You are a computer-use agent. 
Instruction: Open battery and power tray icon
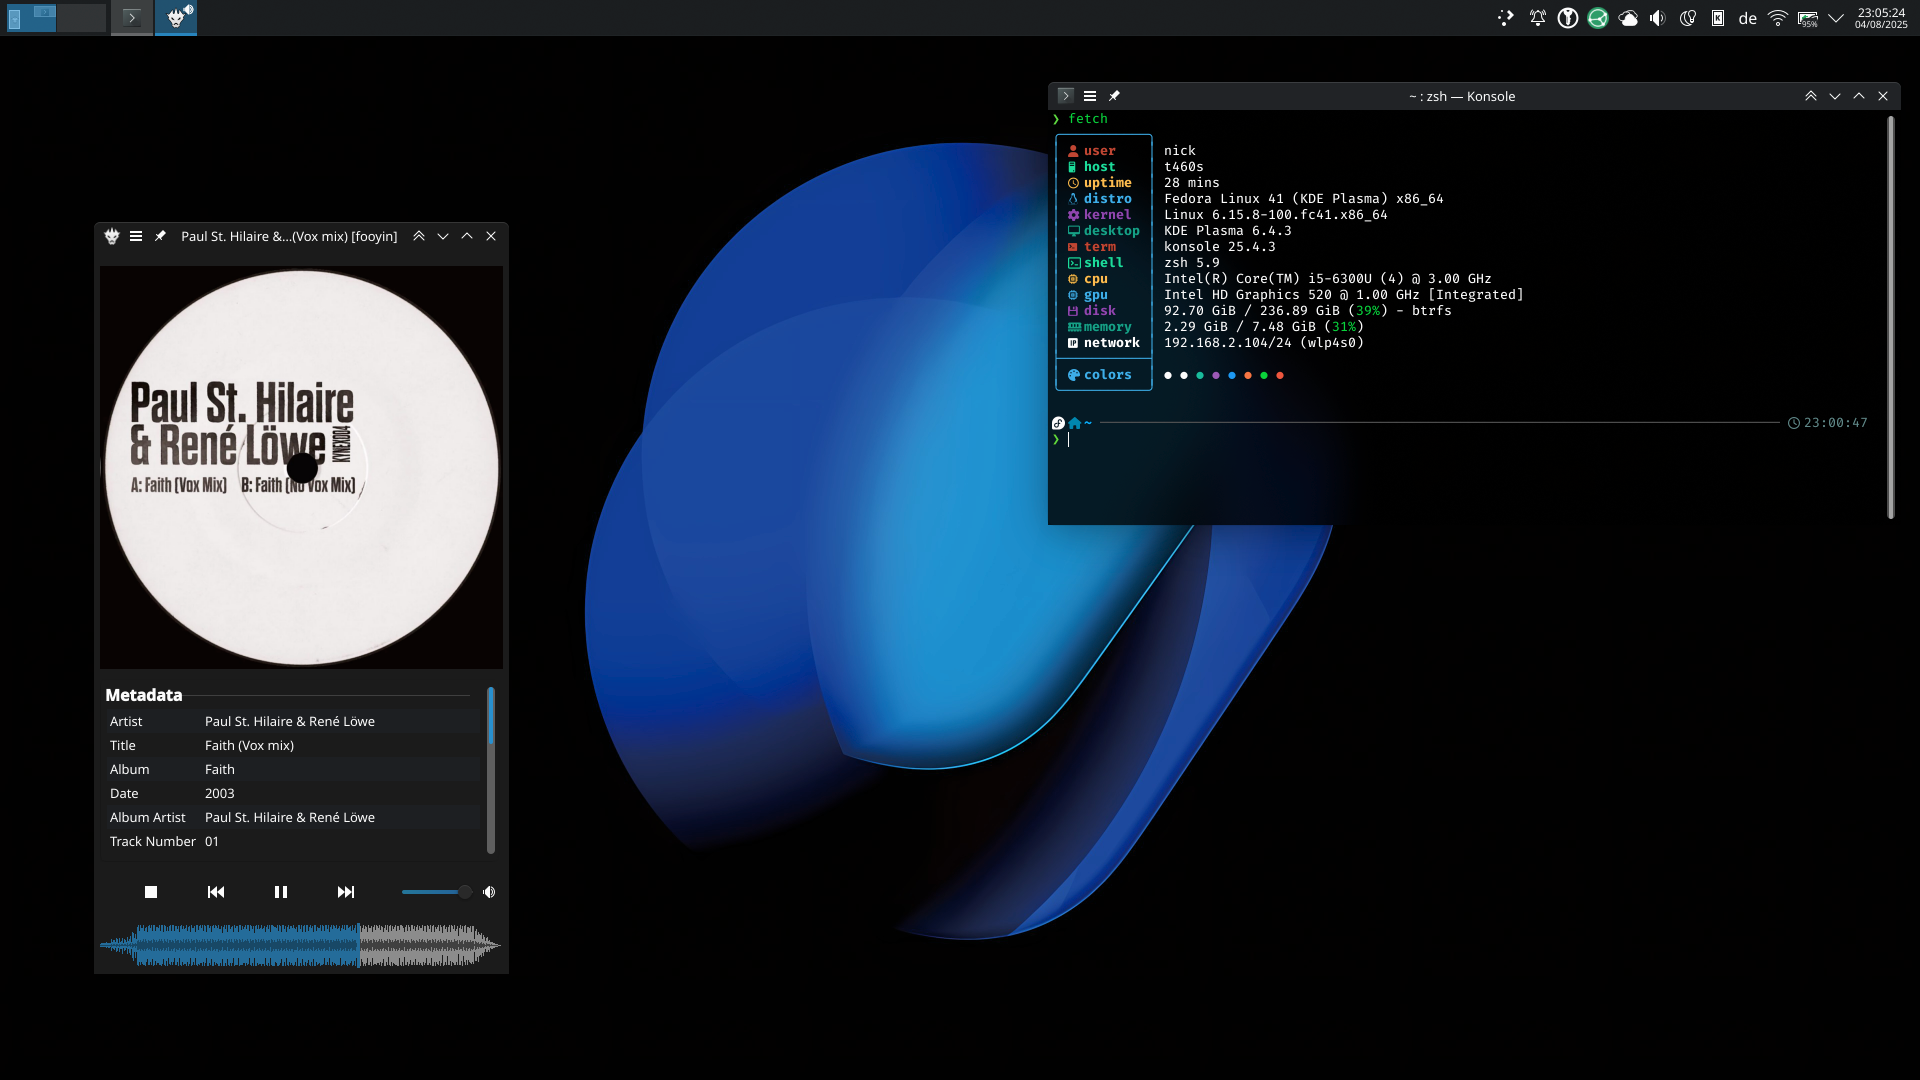1808,18
